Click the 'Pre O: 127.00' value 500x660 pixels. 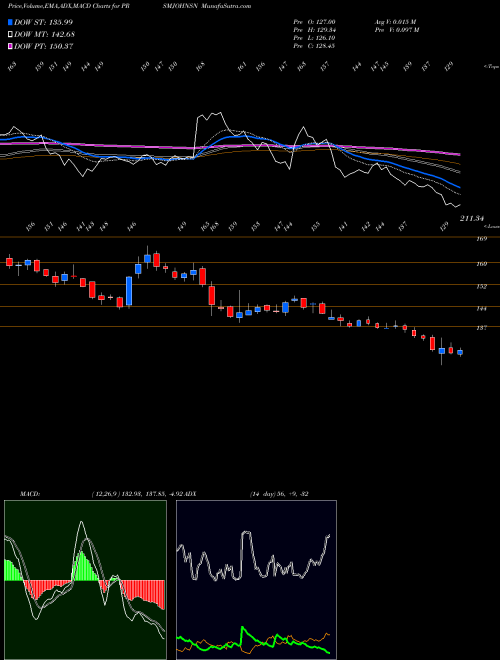[314, 22]
